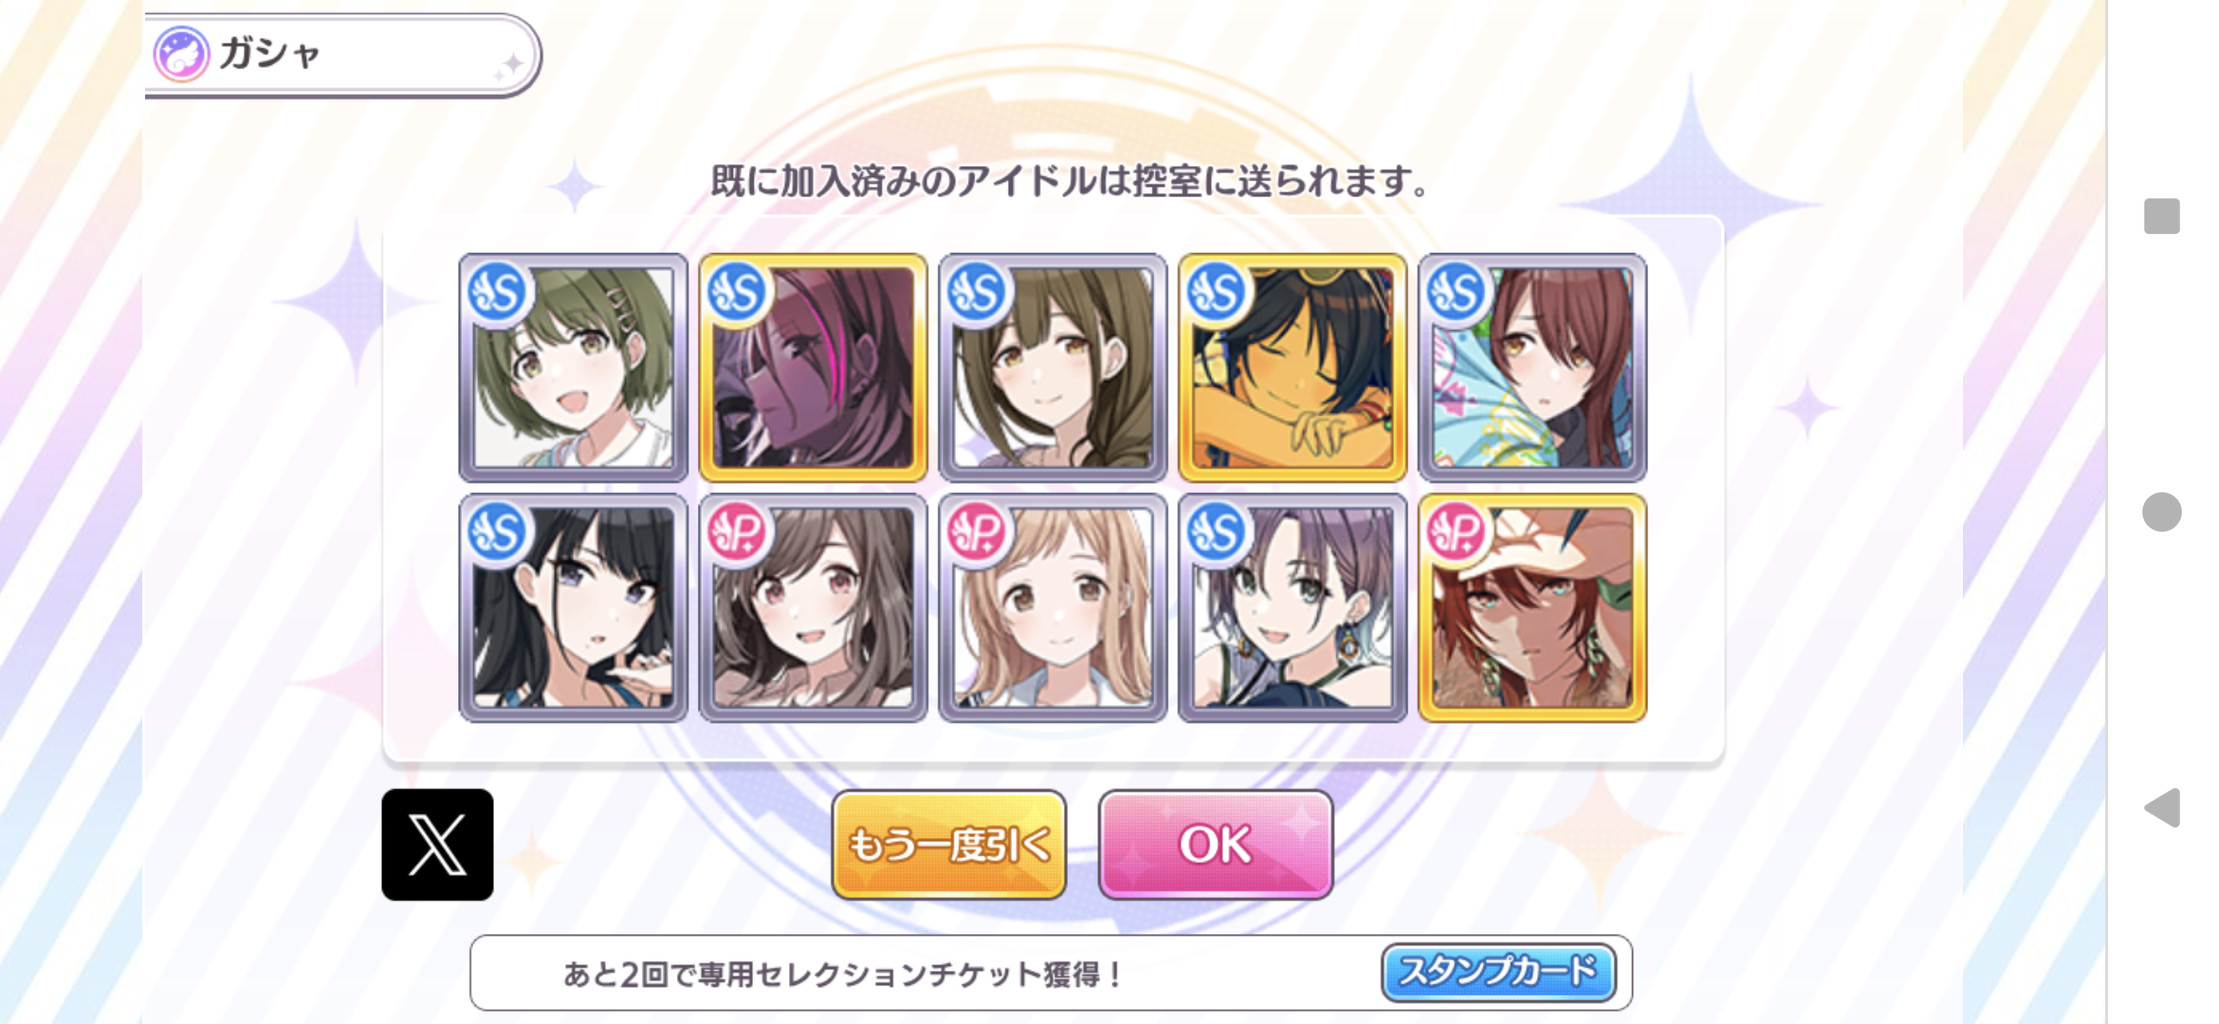
Task: Open the スタンプカード stamp card
Action: point(1498,972)
